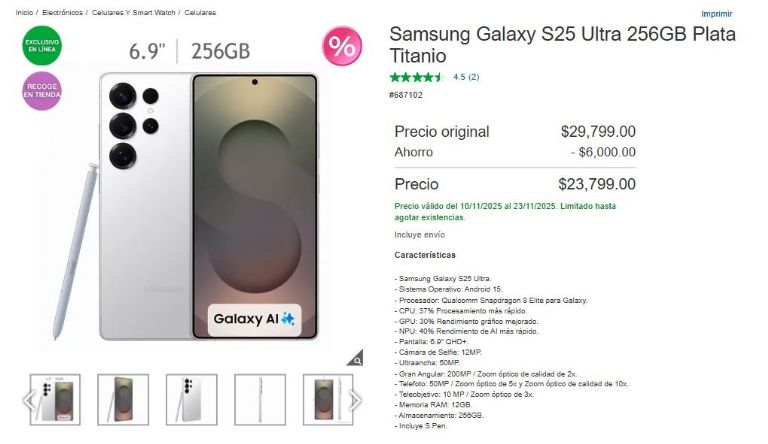Click the green star rating

[x=416, y=77]
